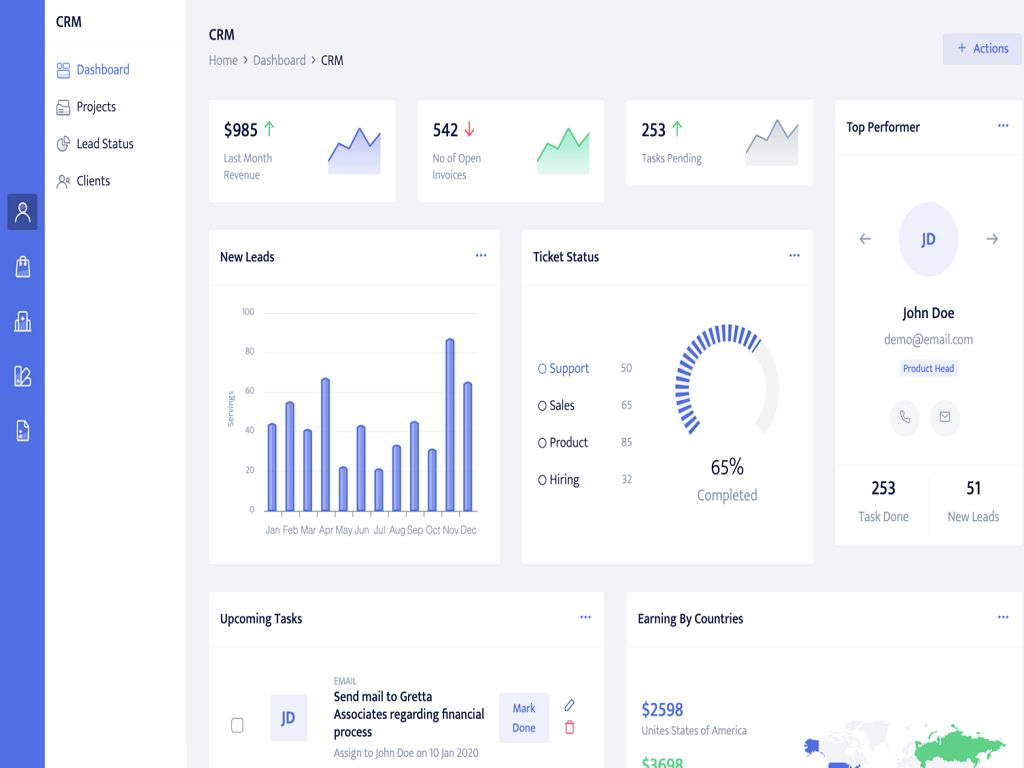Select the Support ticket status radio
This screenshot has height=768, width=1024.
[542, 369]
